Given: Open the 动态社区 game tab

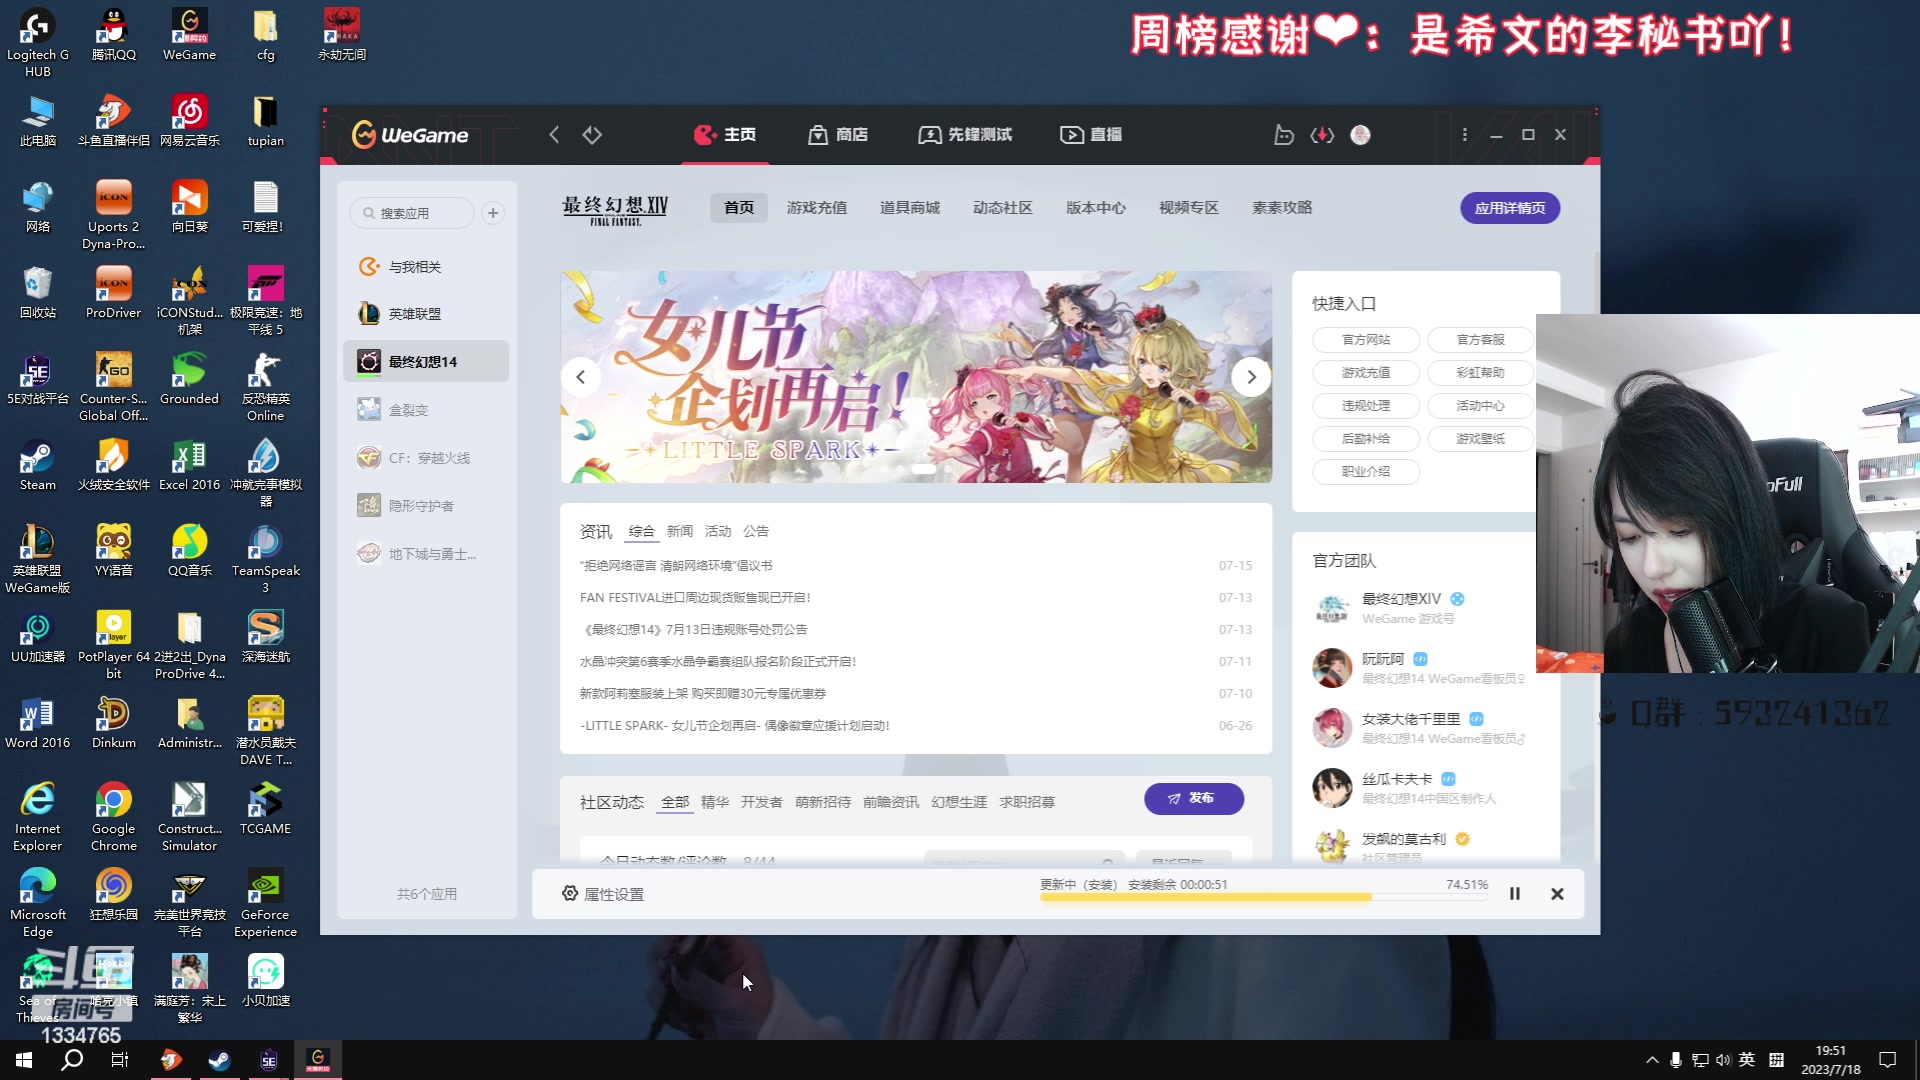Looking at the screenshot, I should pos(1003,207).
